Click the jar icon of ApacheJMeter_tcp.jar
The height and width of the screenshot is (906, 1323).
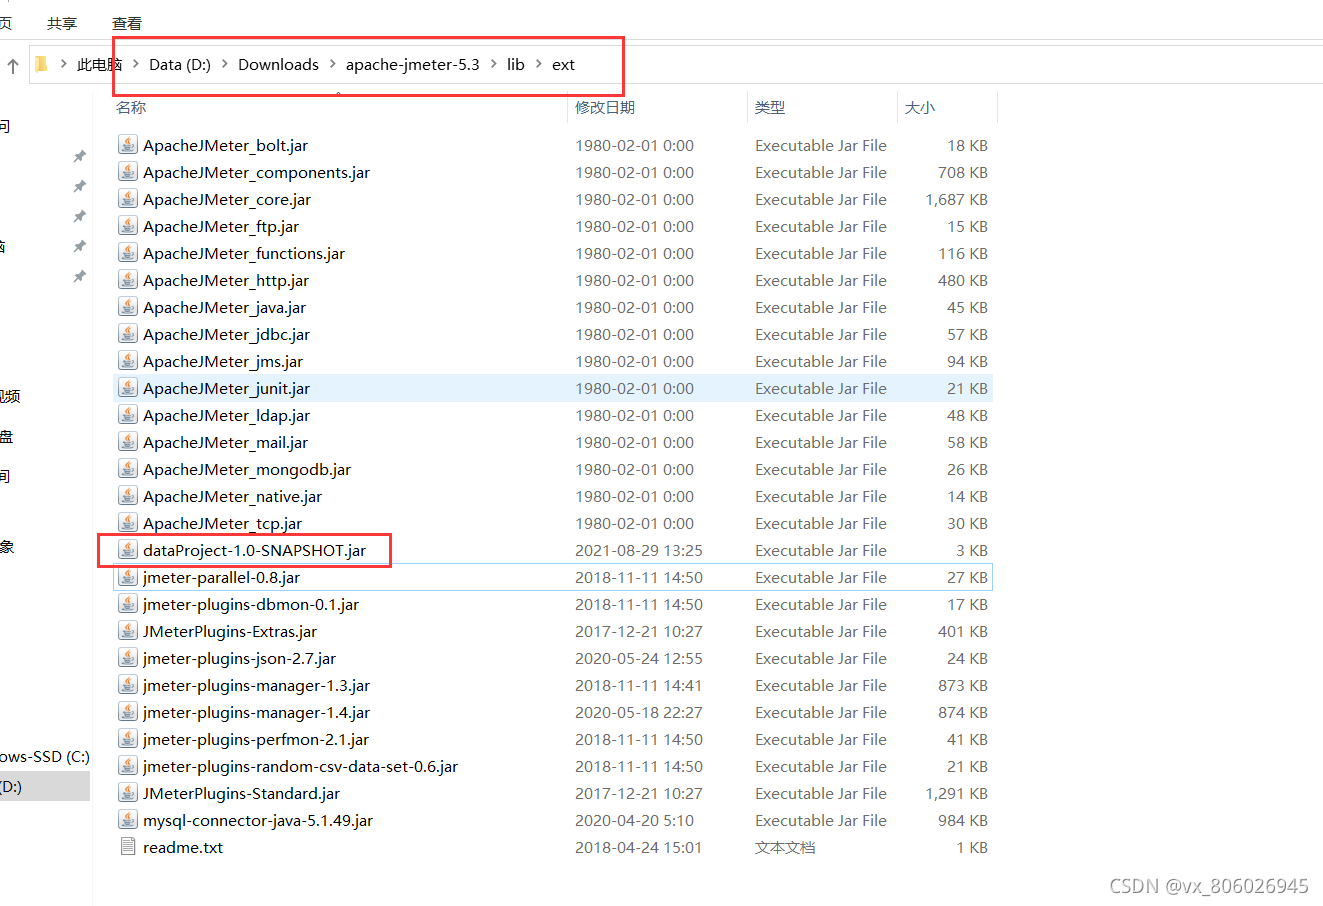pyautogui.click(x=128, y=523)
